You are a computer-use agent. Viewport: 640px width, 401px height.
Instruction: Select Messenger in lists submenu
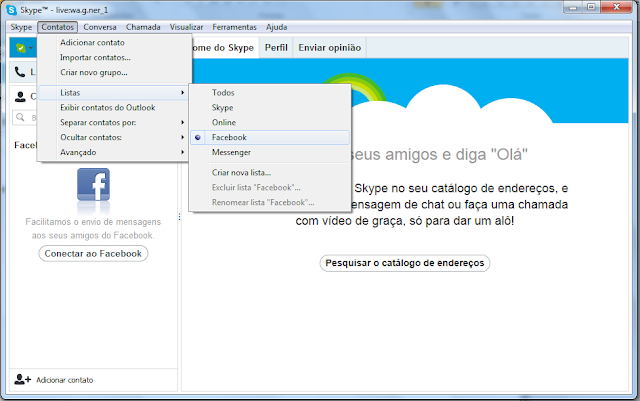pos(270,152)
